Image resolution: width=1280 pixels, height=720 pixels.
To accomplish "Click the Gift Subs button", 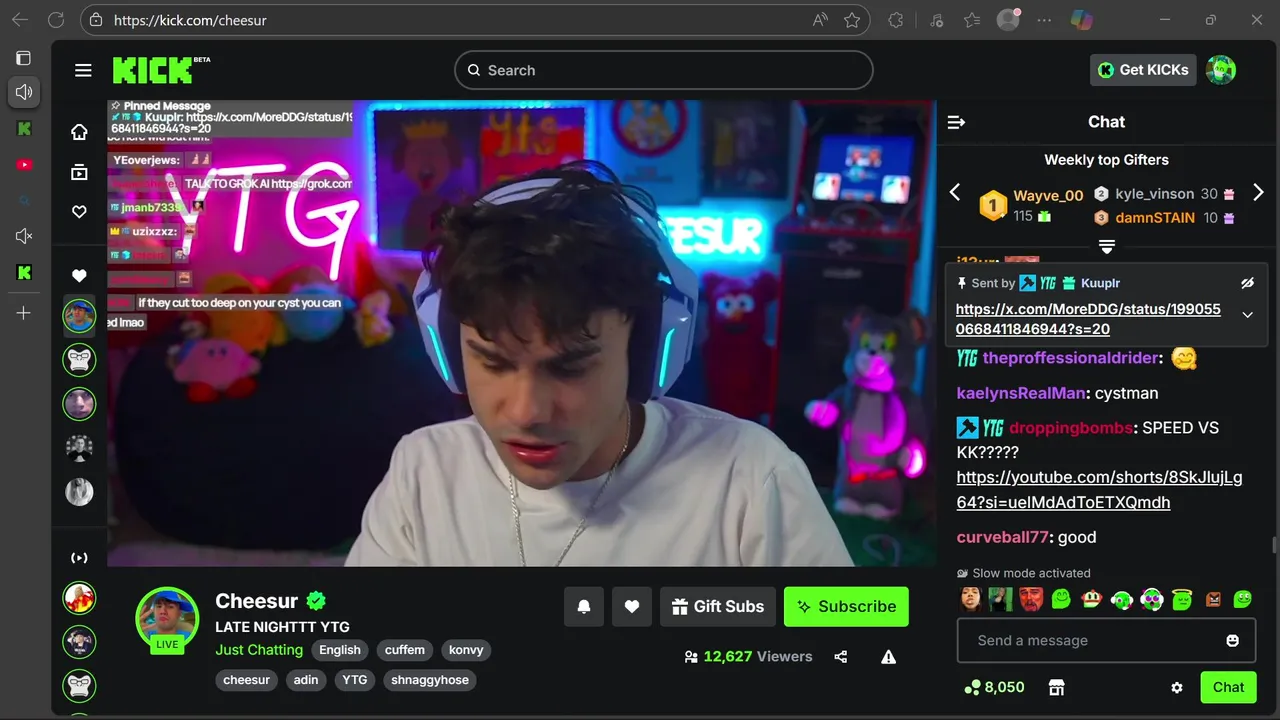I will (718, 607).
